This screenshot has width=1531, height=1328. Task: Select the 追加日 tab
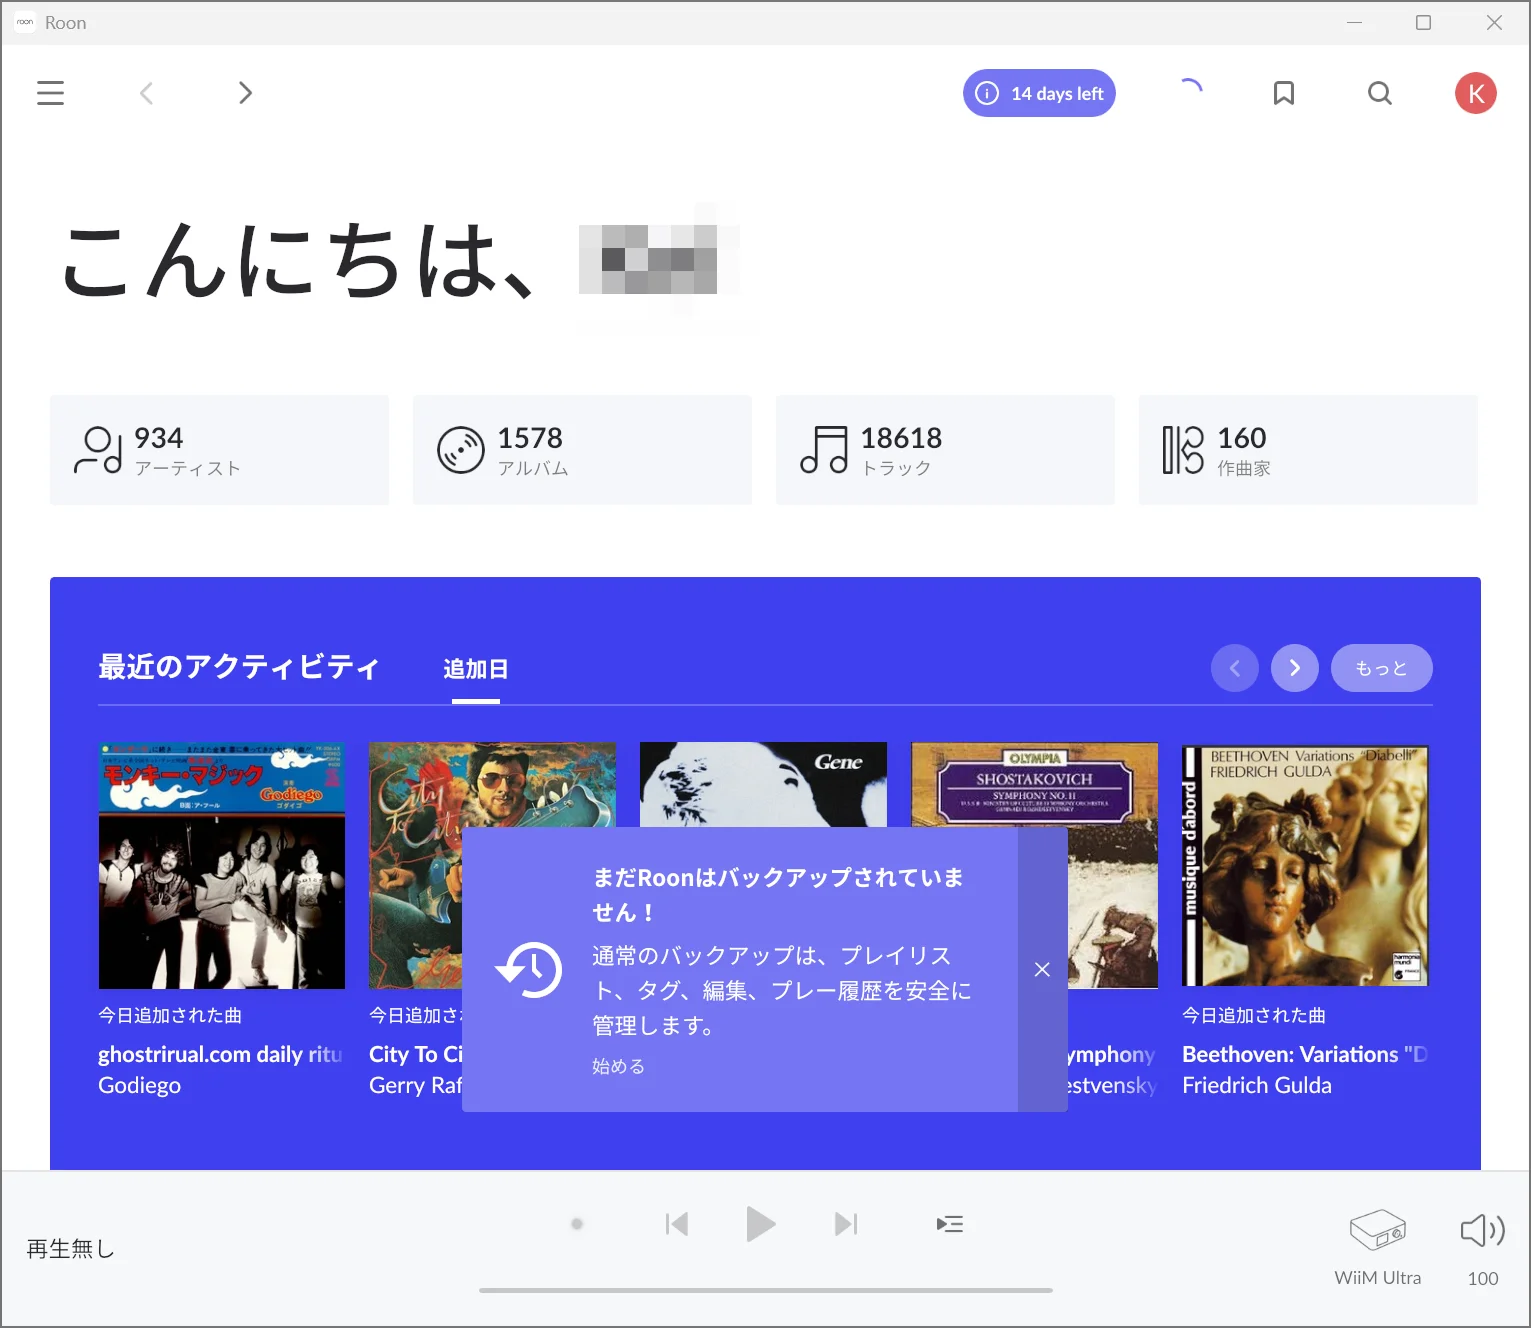click(475, 669)
